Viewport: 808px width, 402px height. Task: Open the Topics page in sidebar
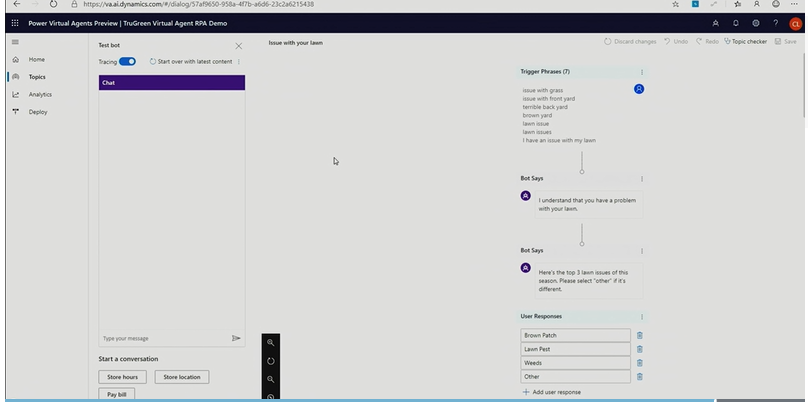(36, 77)
